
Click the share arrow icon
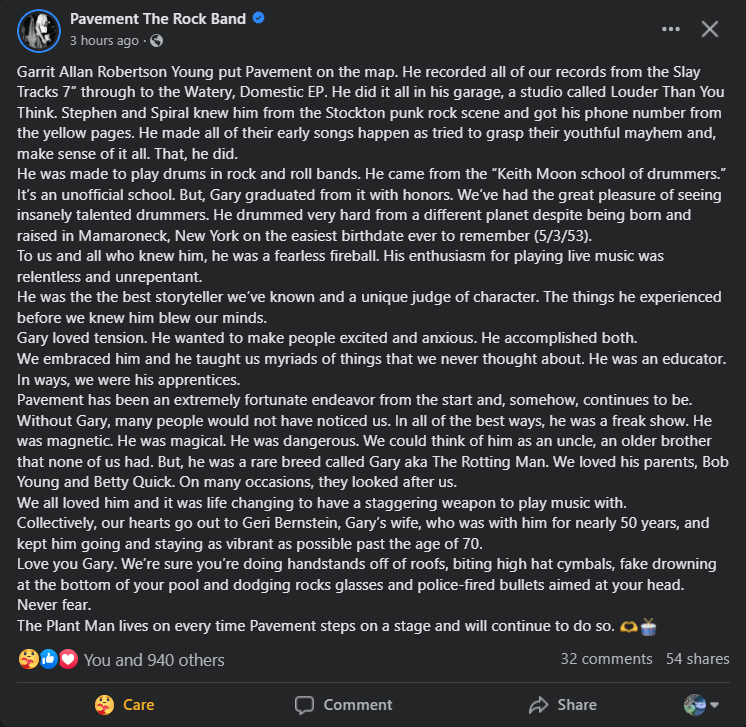pos(538,704)
